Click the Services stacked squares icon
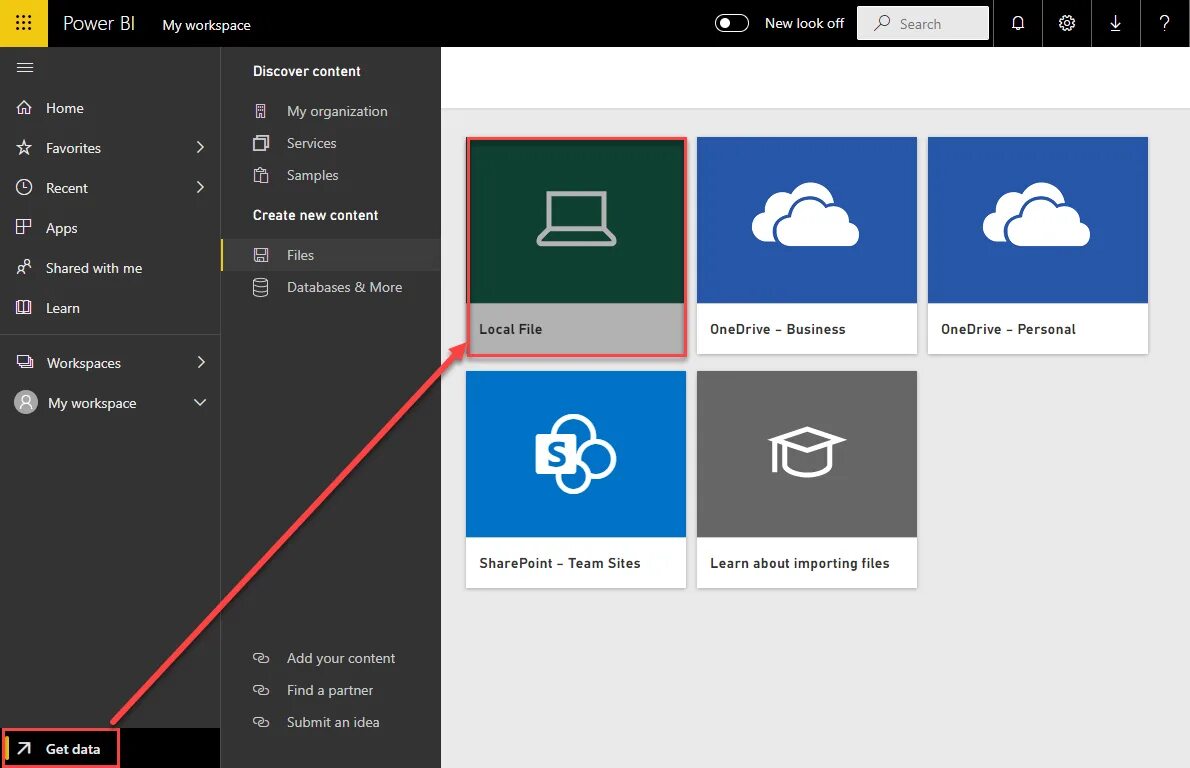1190x768 pixels. coord(261,143)
